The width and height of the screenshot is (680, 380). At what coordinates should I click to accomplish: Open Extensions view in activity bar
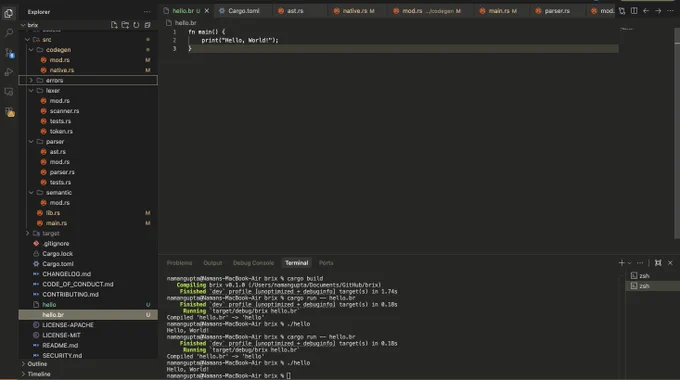point(10,112)
